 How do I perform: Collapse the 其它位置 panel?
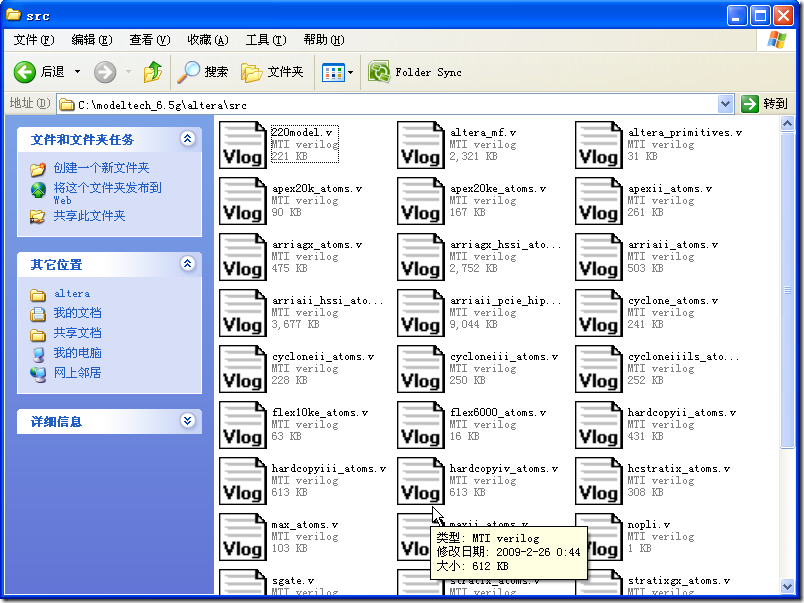pos(187,264)
